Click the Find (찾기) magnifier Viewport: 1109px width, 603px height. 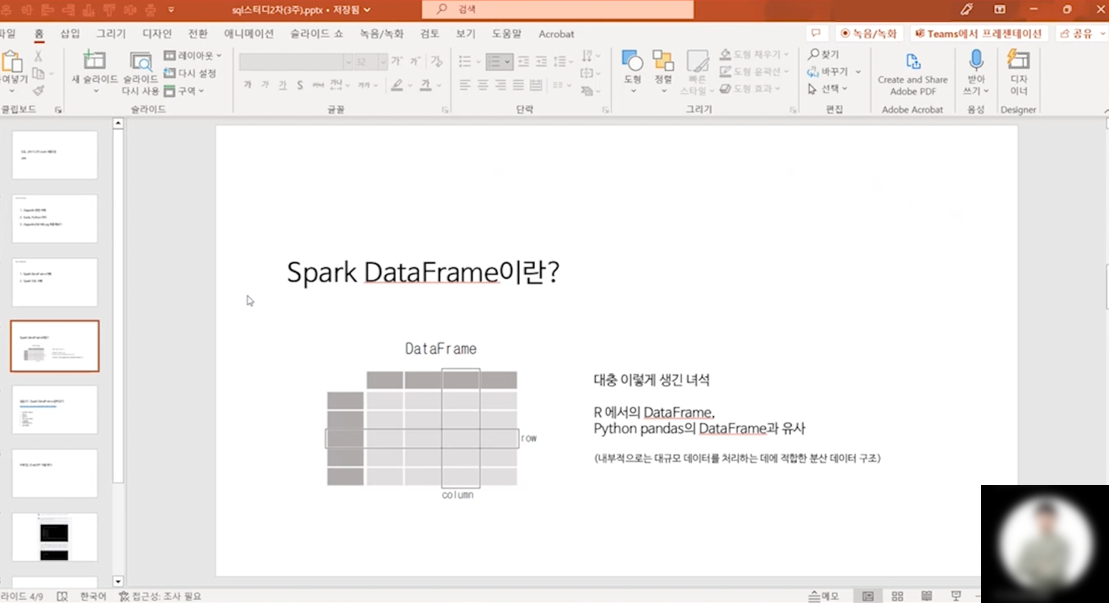824,54
